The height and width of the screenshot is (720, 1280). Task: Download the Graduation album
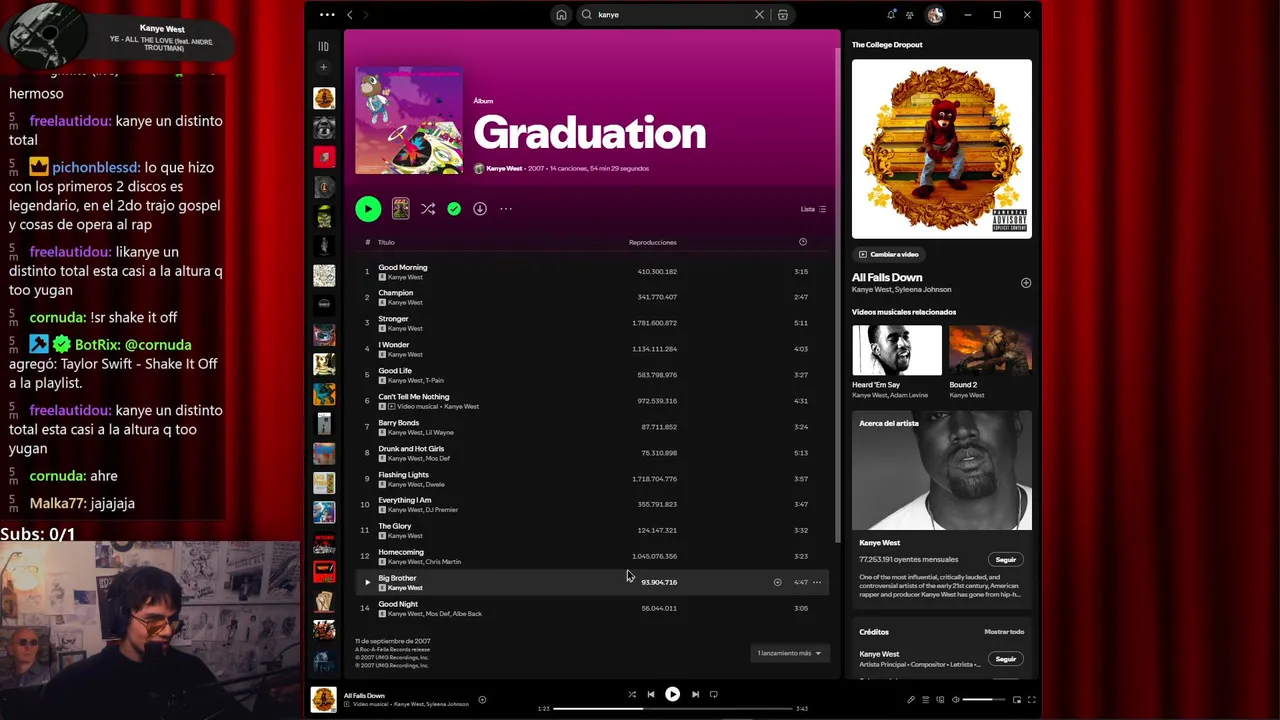click(480, 209)
